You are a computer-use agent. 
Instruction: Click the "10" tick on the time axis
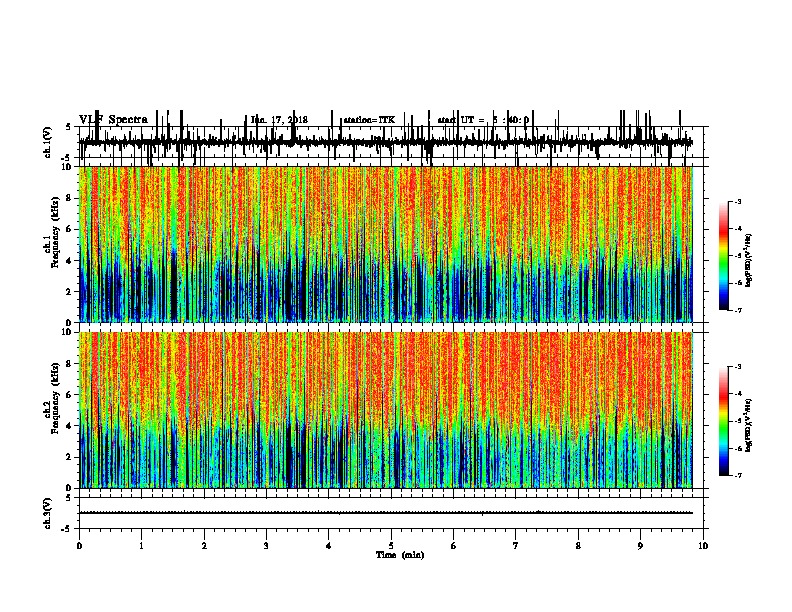point(703,546)
